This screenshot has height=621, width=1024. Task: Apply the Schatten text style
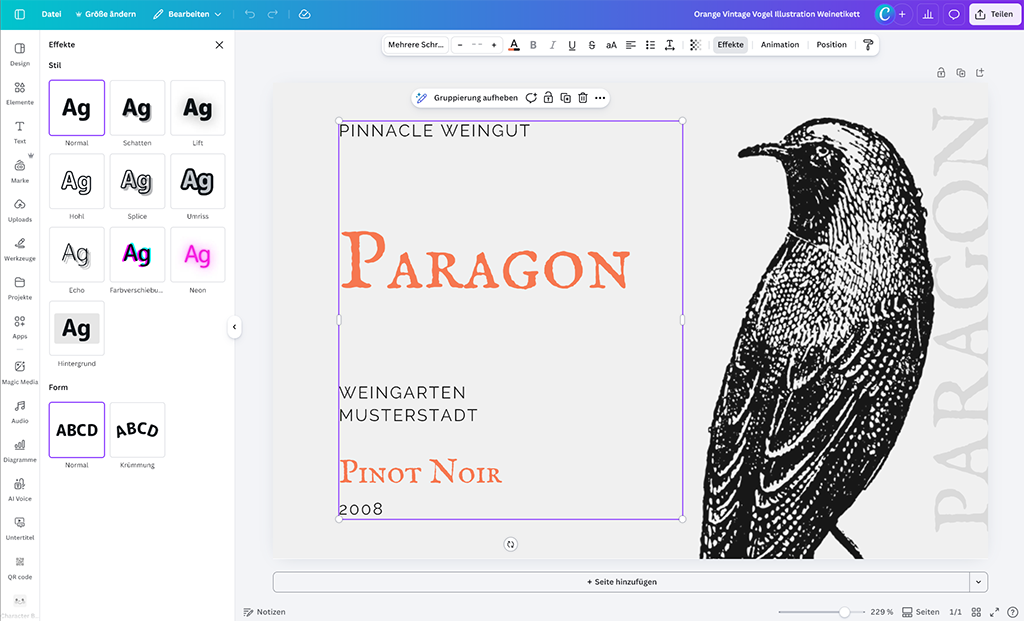137,108
